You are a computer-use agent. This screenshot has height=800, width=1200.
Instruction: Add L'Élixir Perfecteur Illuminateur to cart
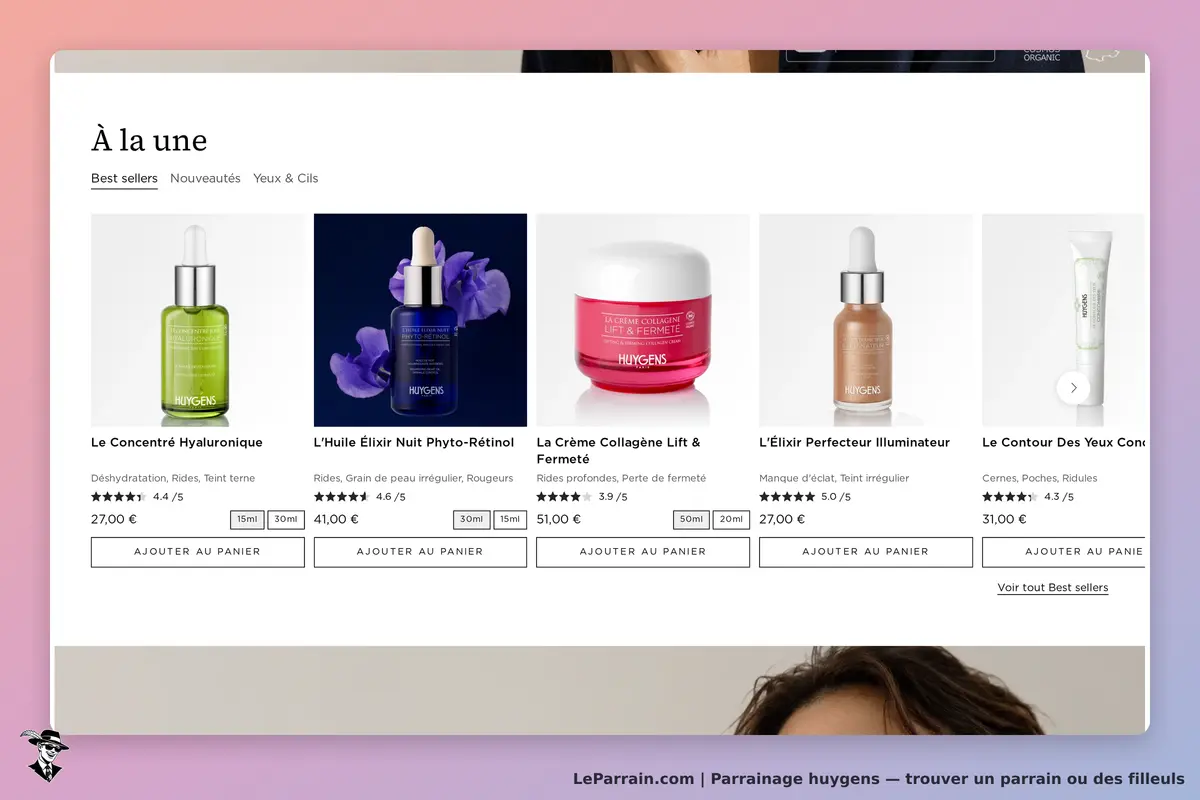[866, 552]
